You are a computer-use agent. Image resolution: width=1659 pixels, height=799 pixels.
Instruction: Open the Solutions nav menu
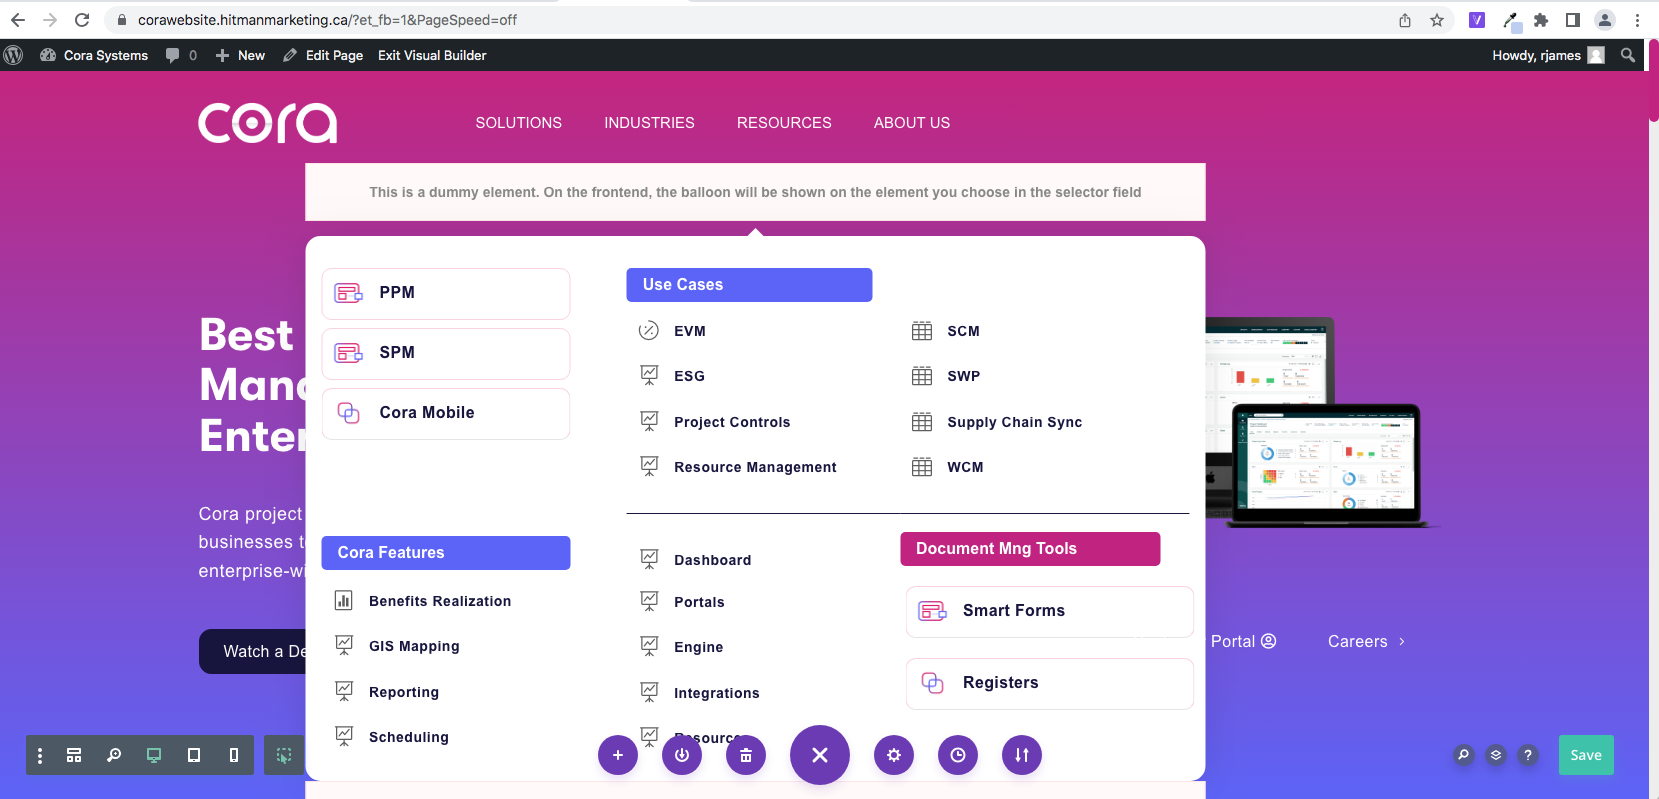[x=518, y=122]
